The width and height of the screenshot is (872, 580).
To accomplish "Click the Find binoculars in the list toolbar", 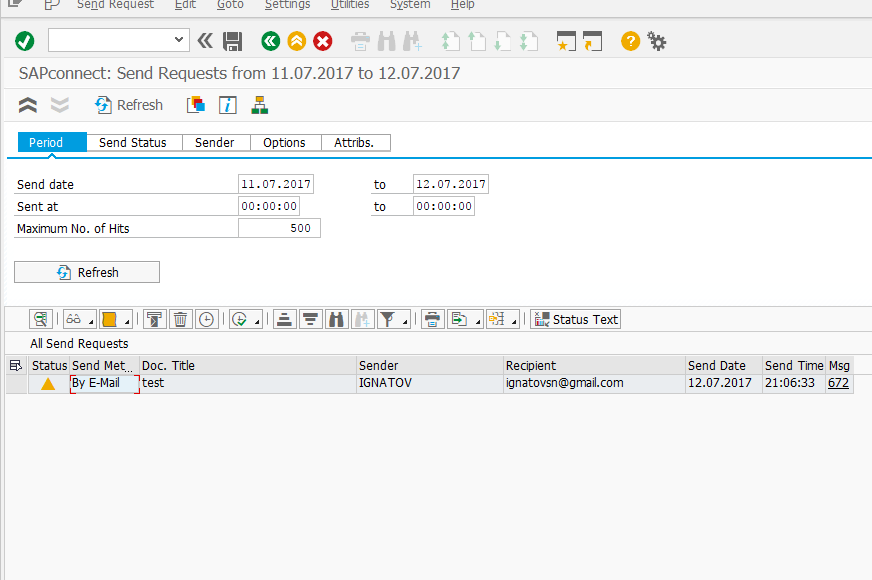I will point(336,319).
